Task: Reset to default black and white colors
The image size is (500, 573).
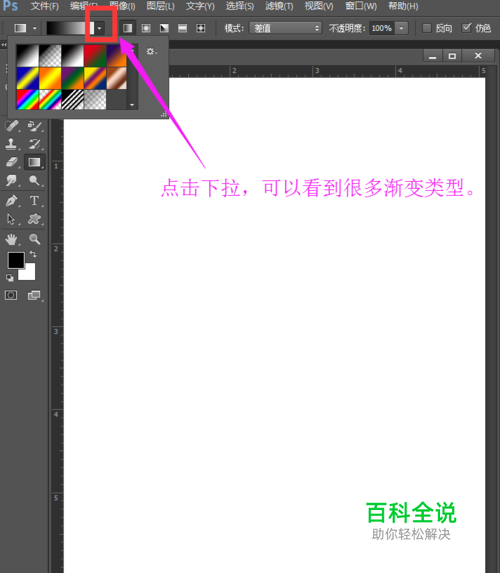Action: [x=10, y=278]
